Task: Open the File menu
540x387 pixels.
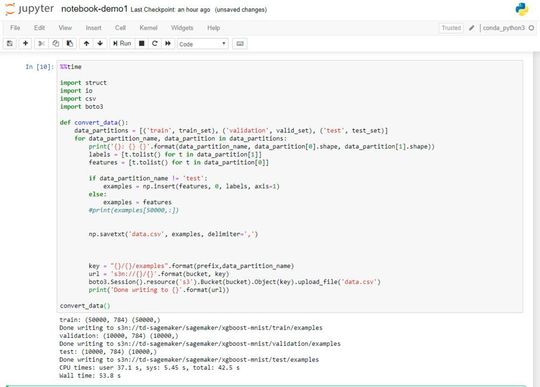Action: 15,28
